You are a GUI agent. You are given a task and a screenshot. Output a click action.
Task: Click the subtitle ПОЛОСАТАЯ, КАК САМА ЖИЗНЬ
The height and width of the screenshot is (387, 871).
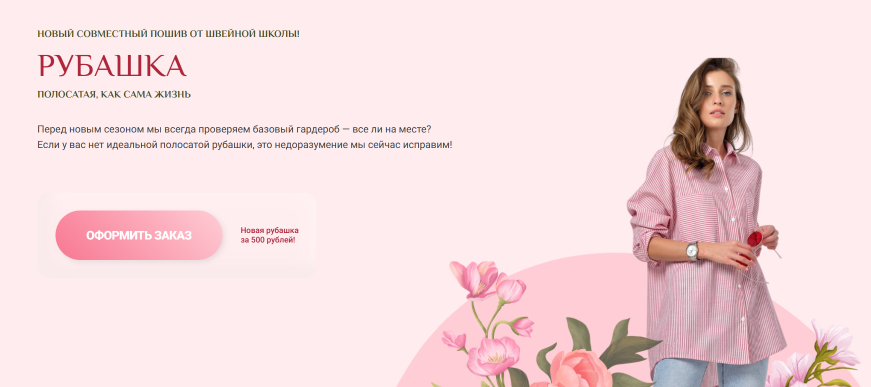(x=114, y=94)
